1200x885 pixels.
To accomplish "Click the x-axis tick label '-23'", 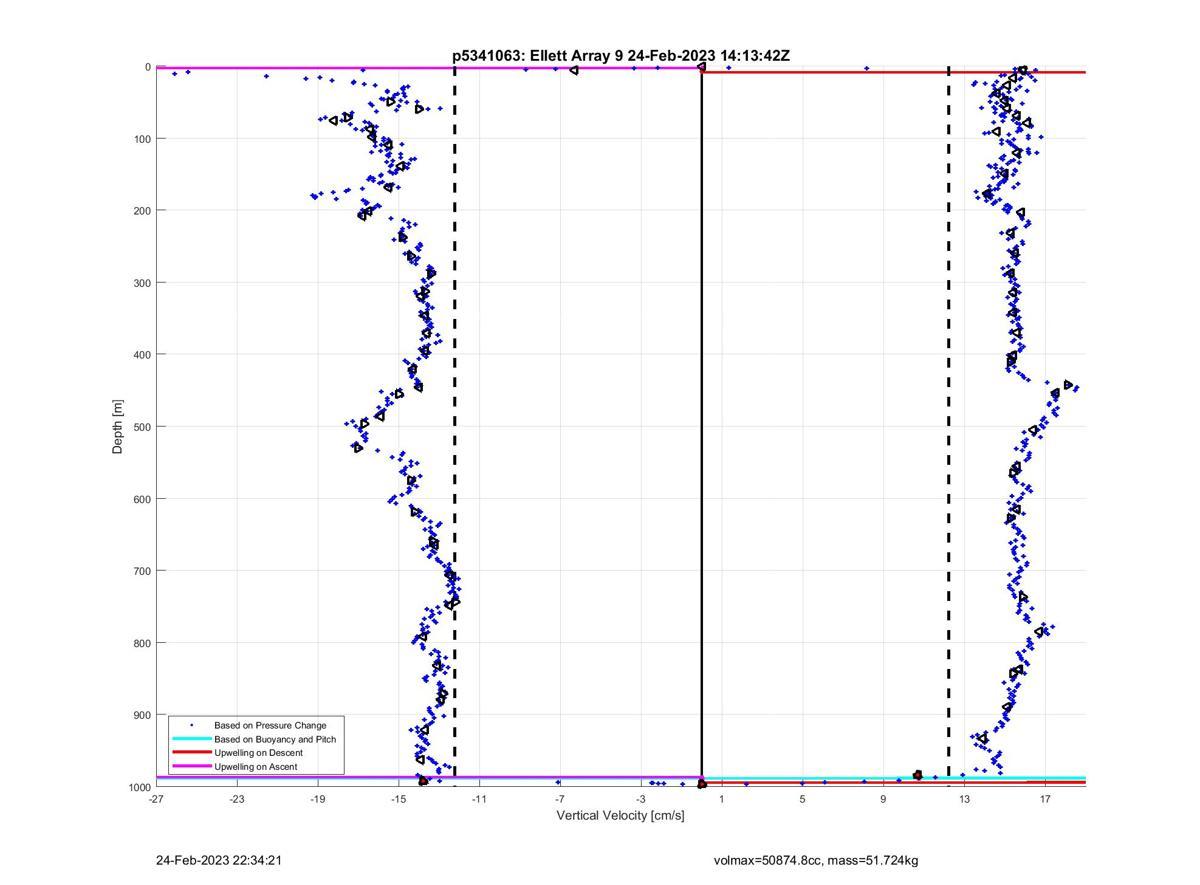I will click(237, 799).
